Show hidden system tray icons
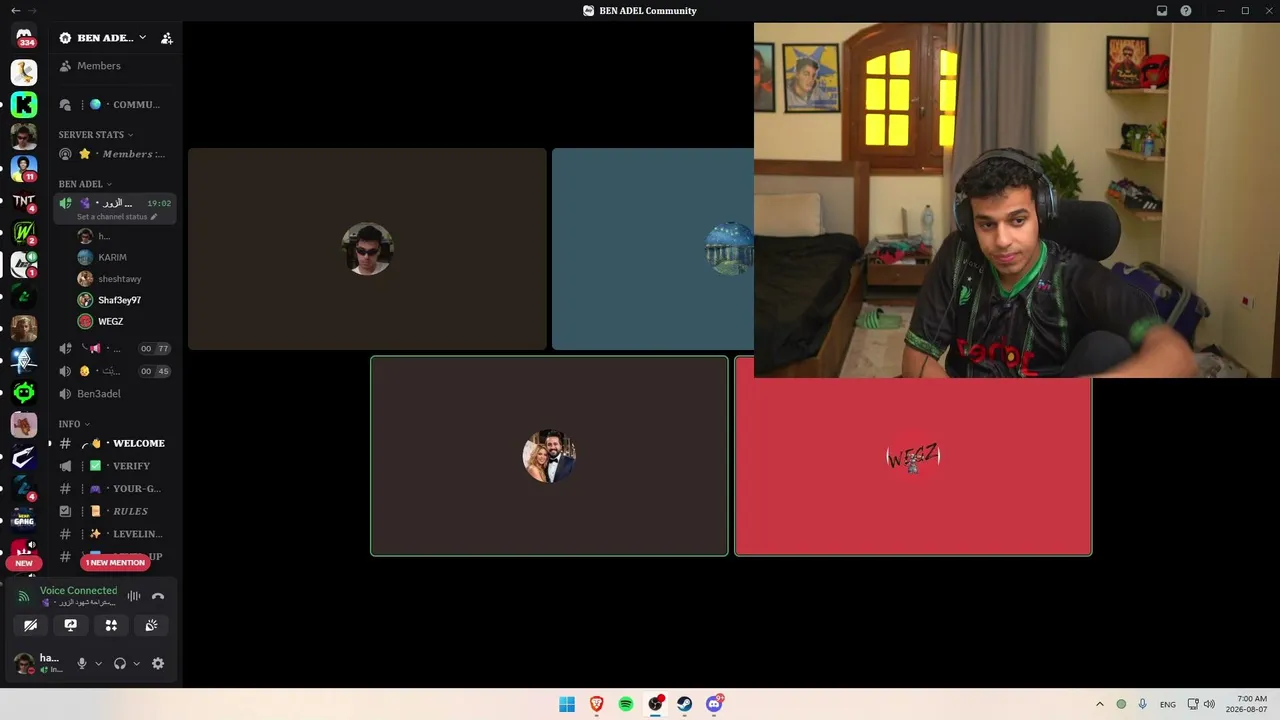Image resolution: width=1280 pixels, height=720 pixels. click(1100, 704)
